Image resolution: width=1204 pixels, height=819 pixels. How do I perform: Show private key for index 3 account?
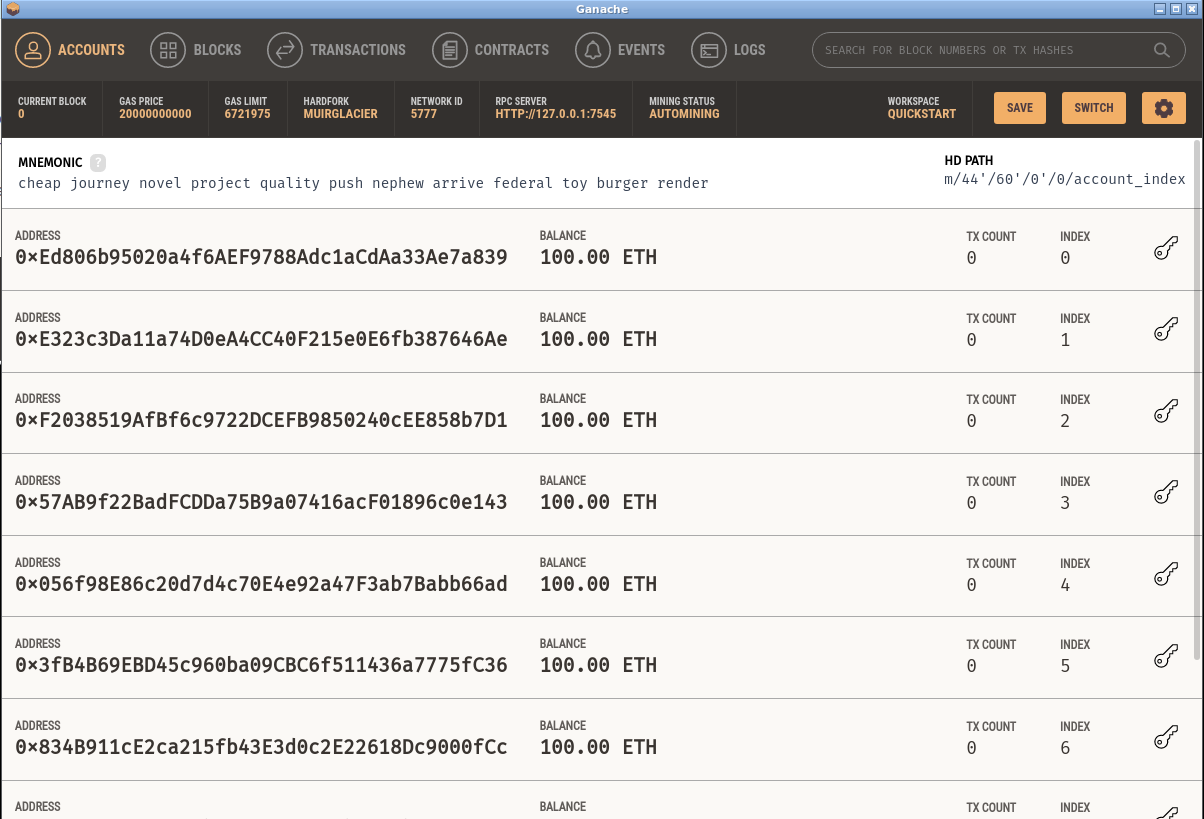(x=1166, y=494)
